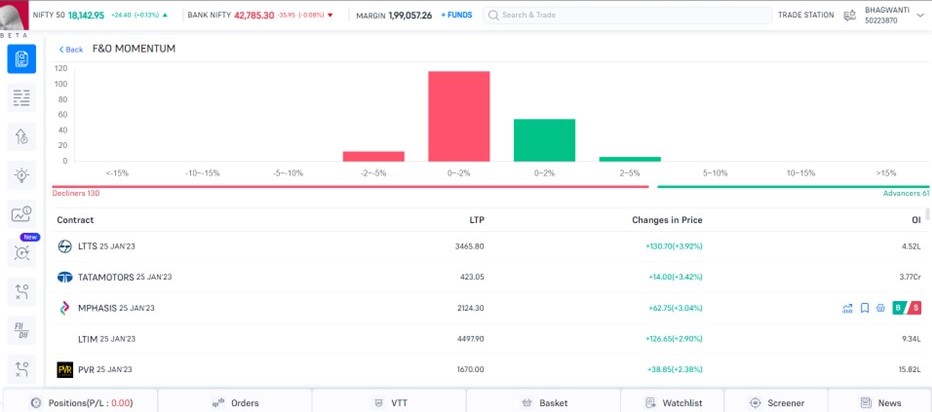
Task: Click the search magnifier icon
Action: 493,15
